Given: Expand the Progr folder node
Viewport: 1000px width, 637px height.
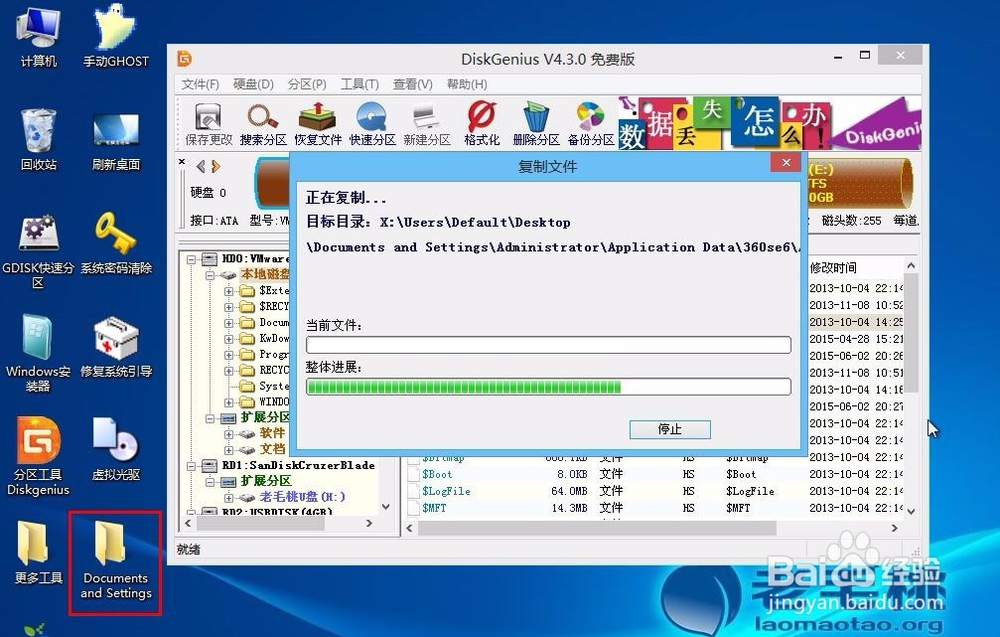Looking at the screenshot, I should tap(229, 355).
